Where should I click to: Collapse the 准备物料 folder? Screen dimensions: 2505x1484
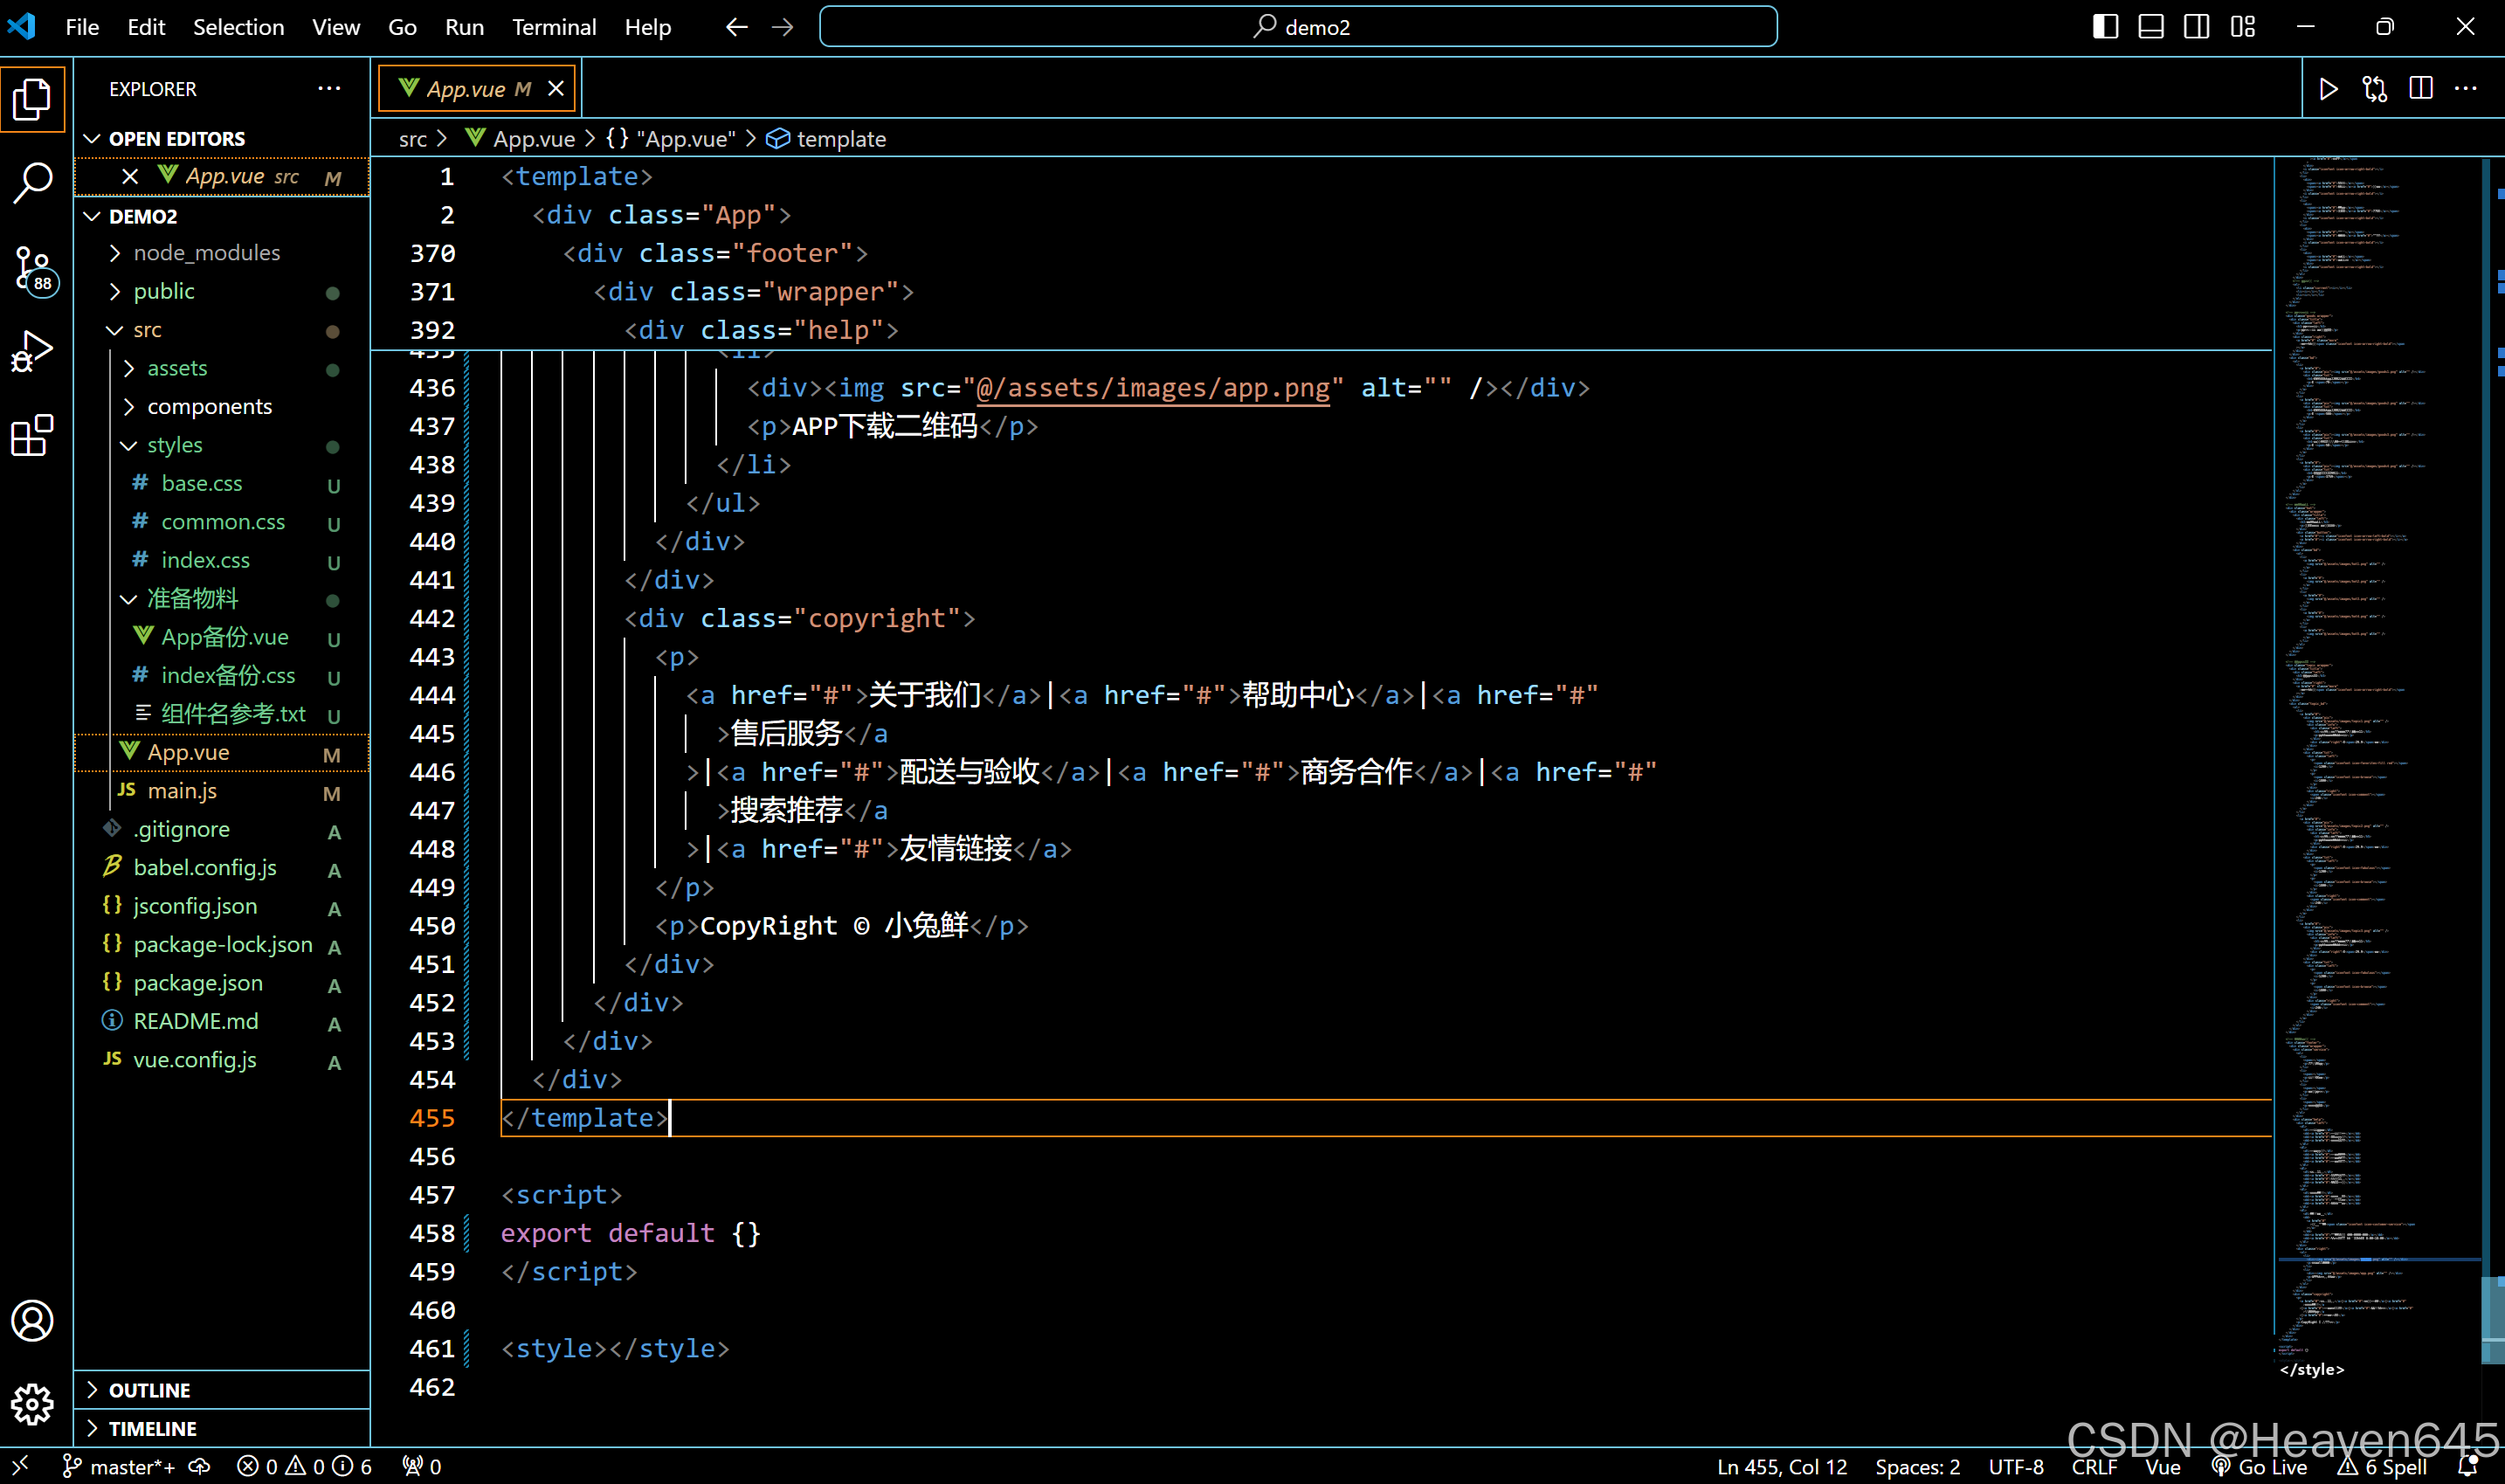[x=221, y=599]
